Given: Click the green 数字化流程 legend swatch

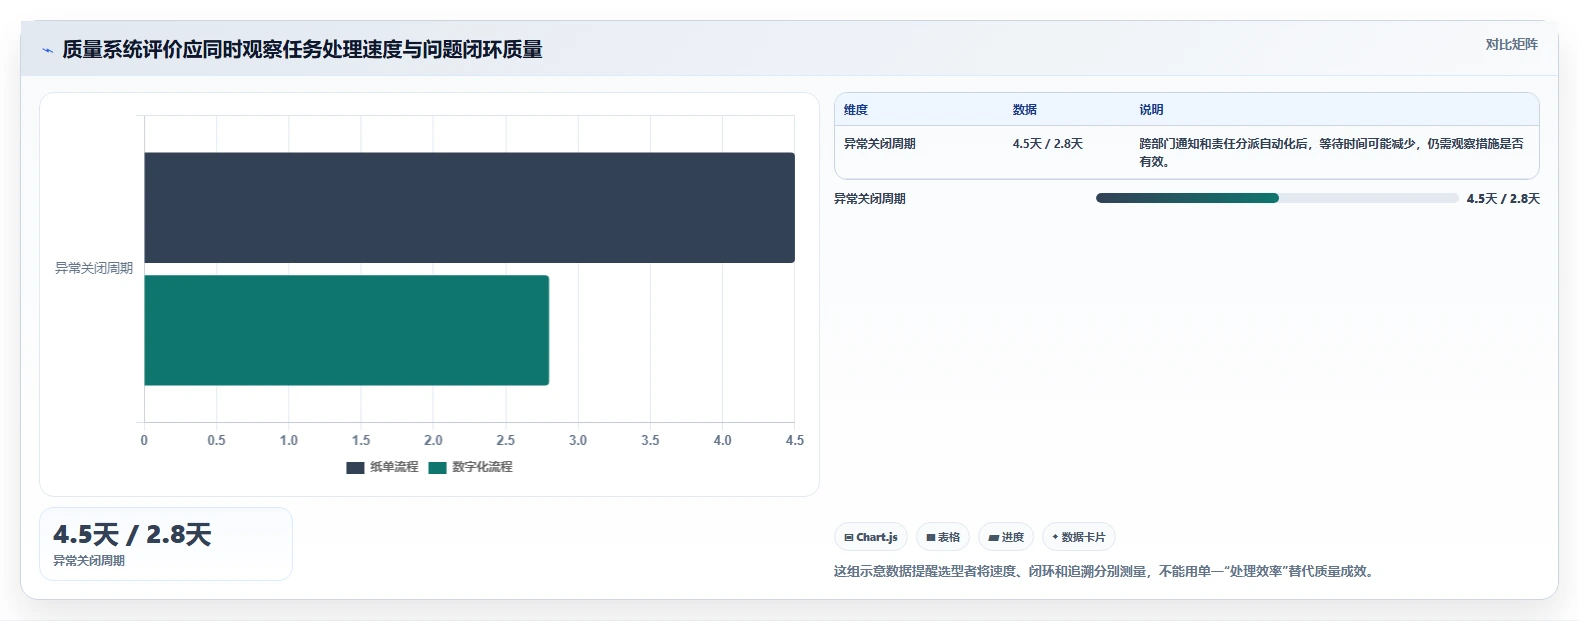Looking at the screenshot, I should pos(437,468).
